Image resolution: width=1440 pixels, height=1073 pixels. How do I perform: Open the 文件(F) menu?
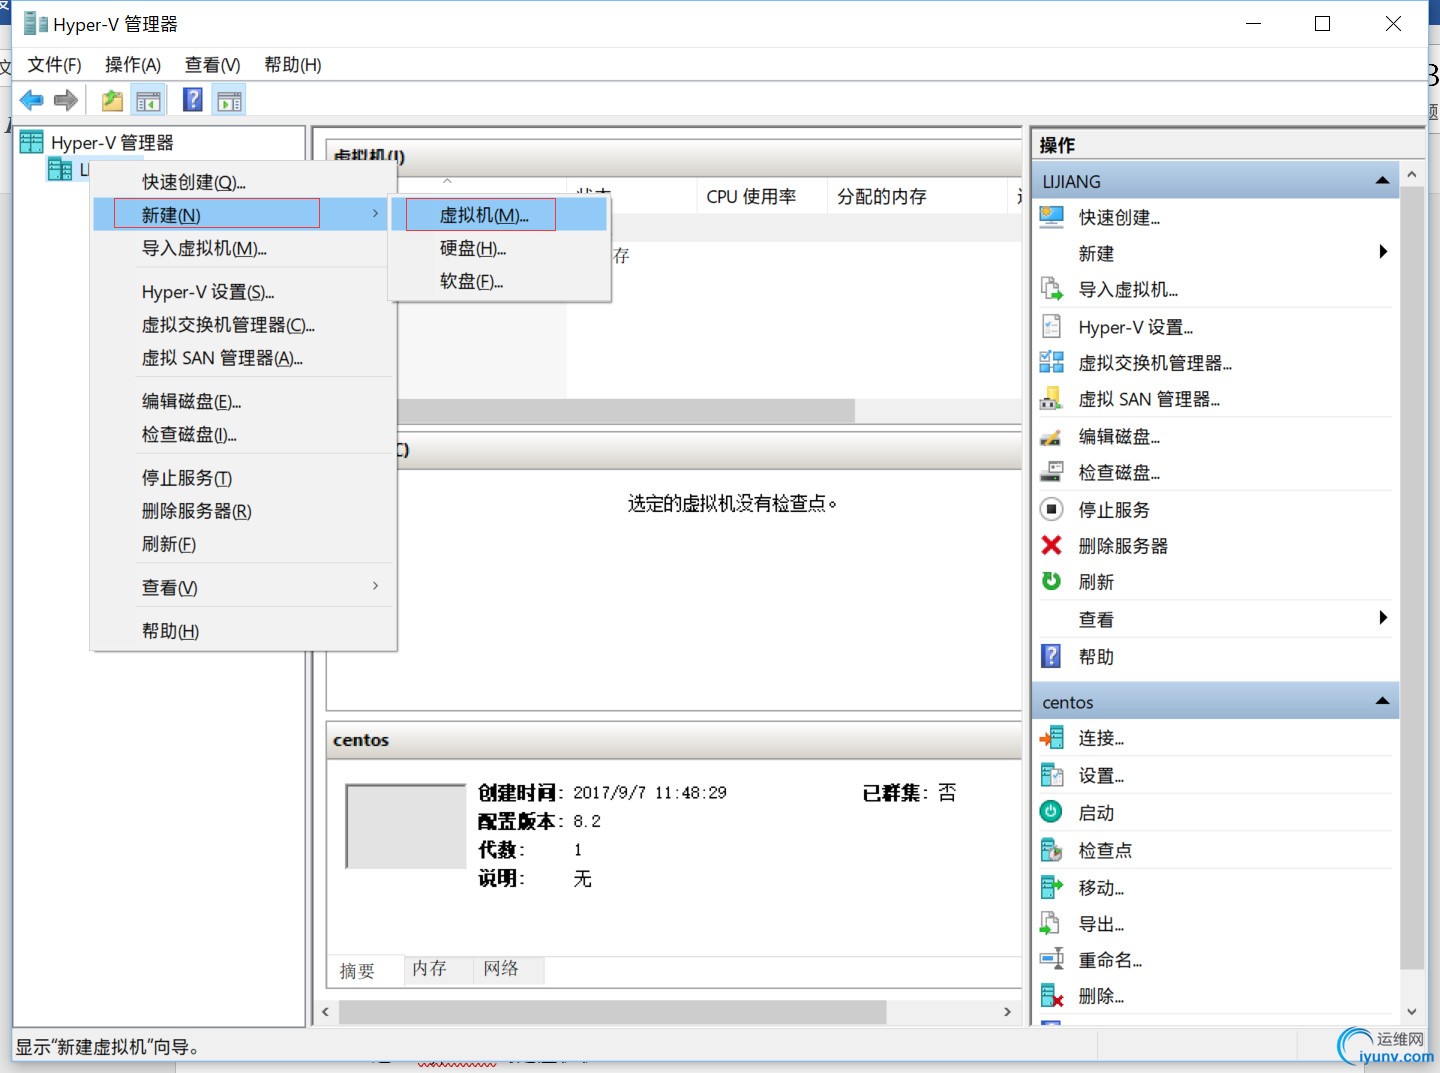(54, 65)
